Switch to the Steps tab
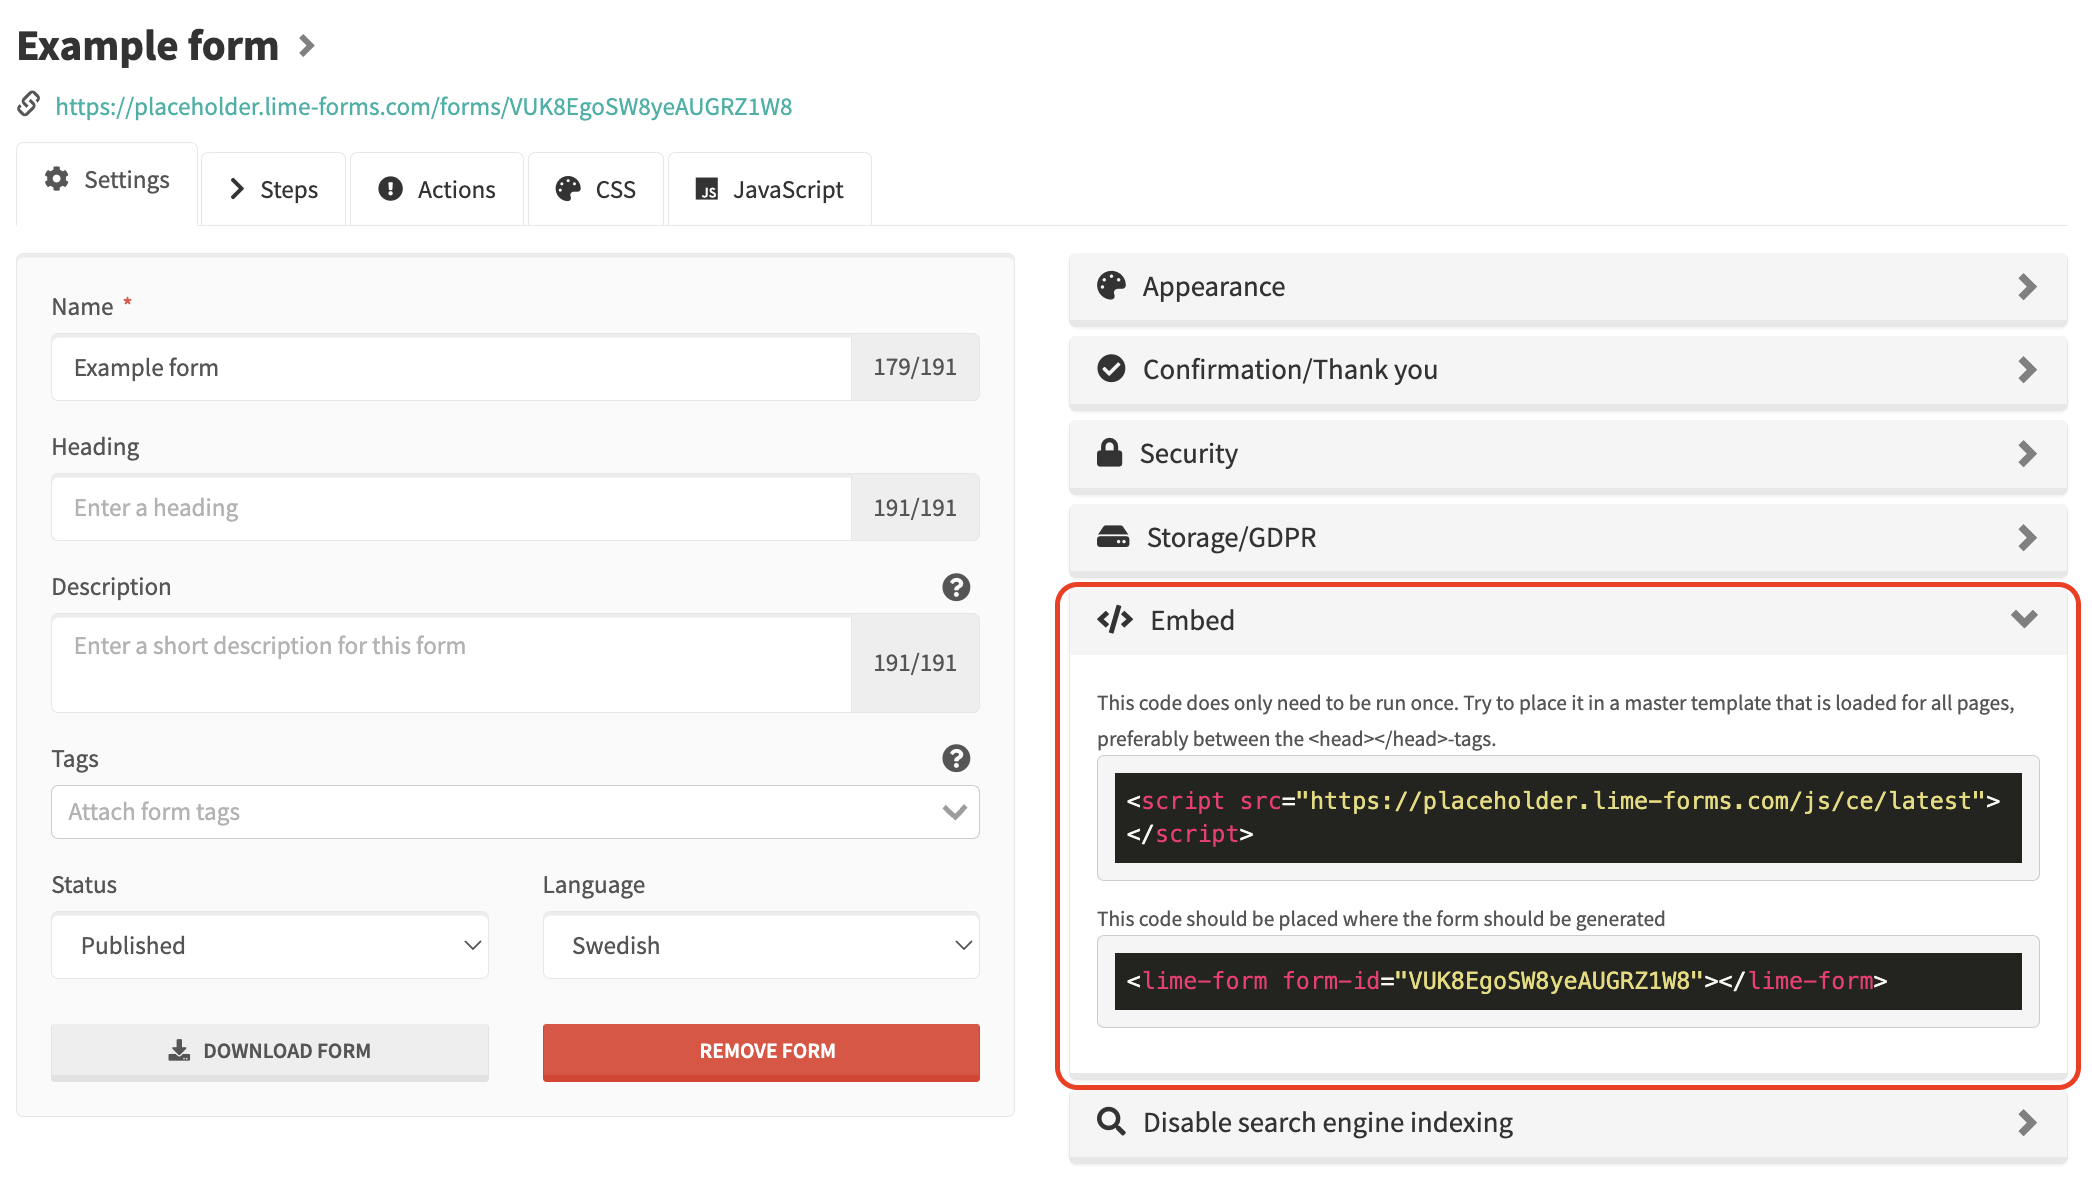This screenshot has height=1196, width=2092. [x=273, y=188]
